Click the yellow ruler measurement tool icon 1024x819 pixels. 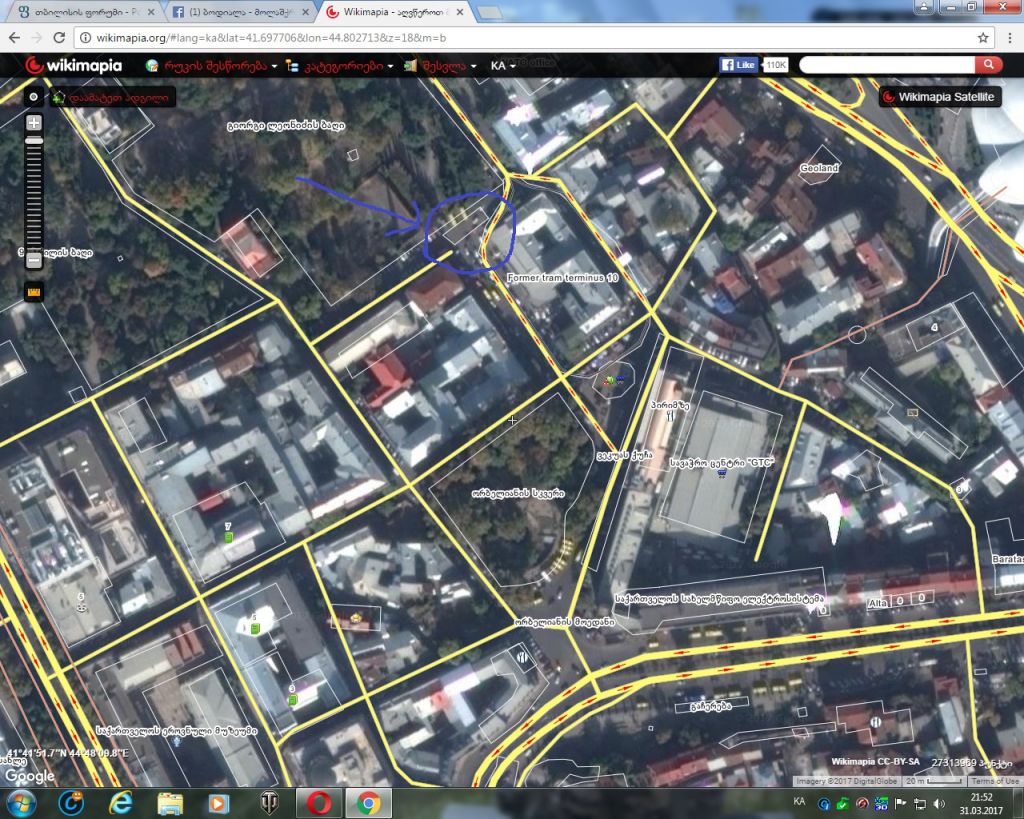[34, 292]
